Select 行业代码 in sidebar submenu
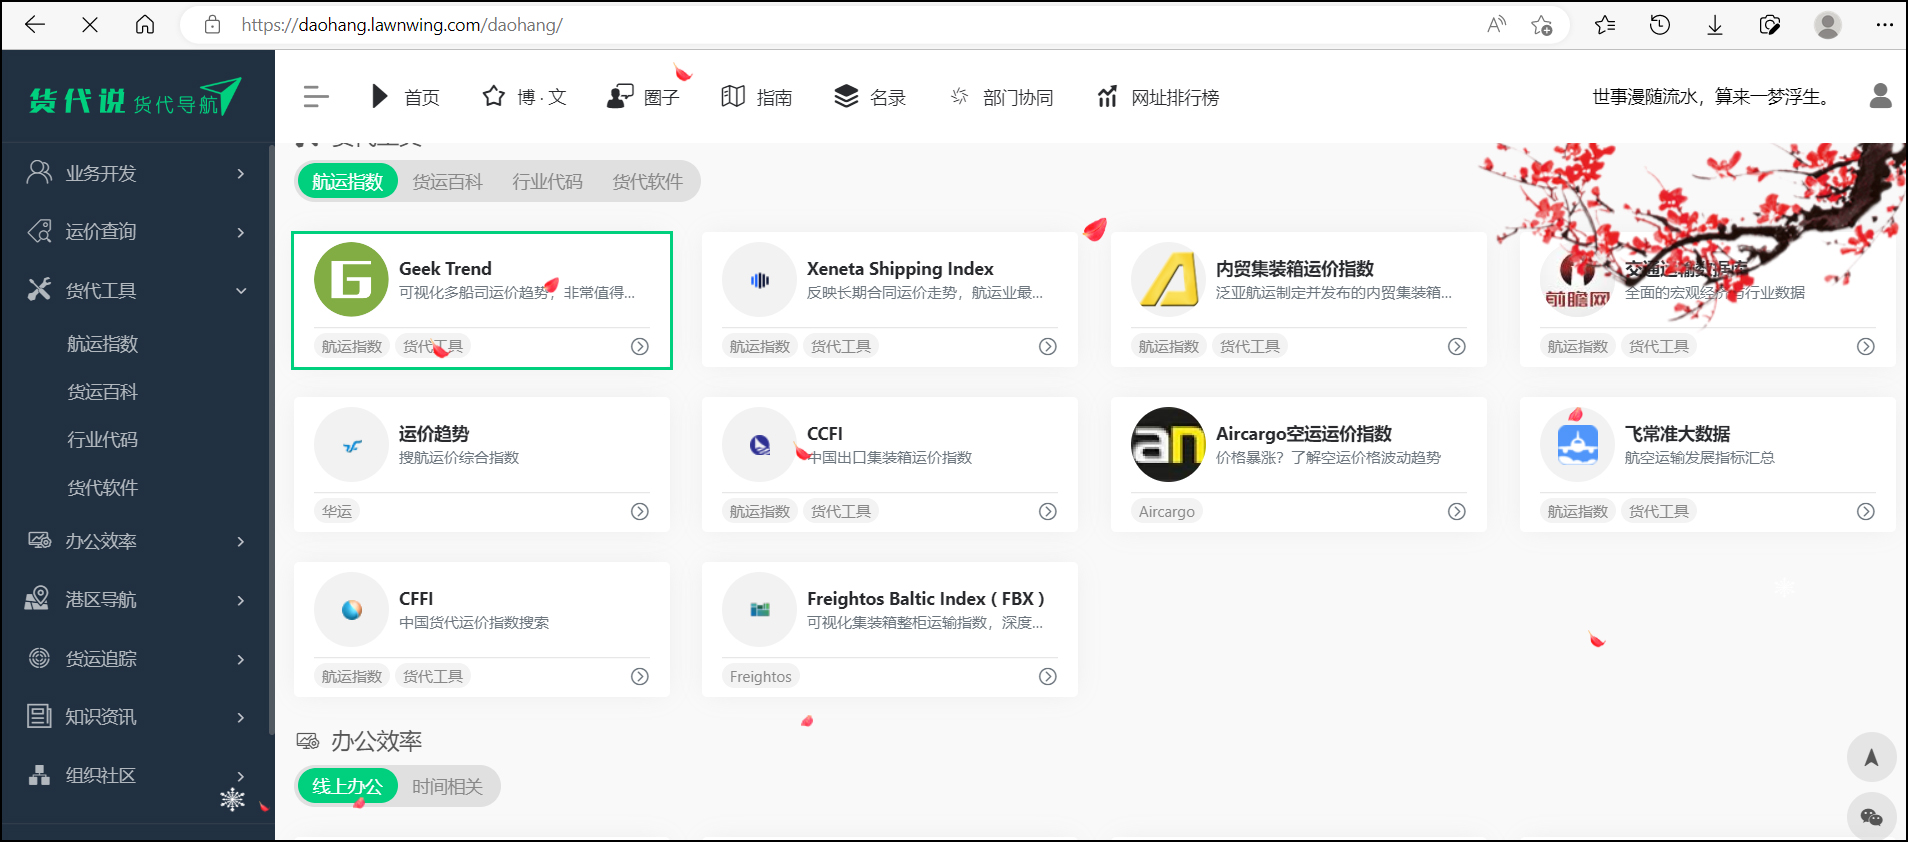This screenshot has height=842, width=1908. 102,440
